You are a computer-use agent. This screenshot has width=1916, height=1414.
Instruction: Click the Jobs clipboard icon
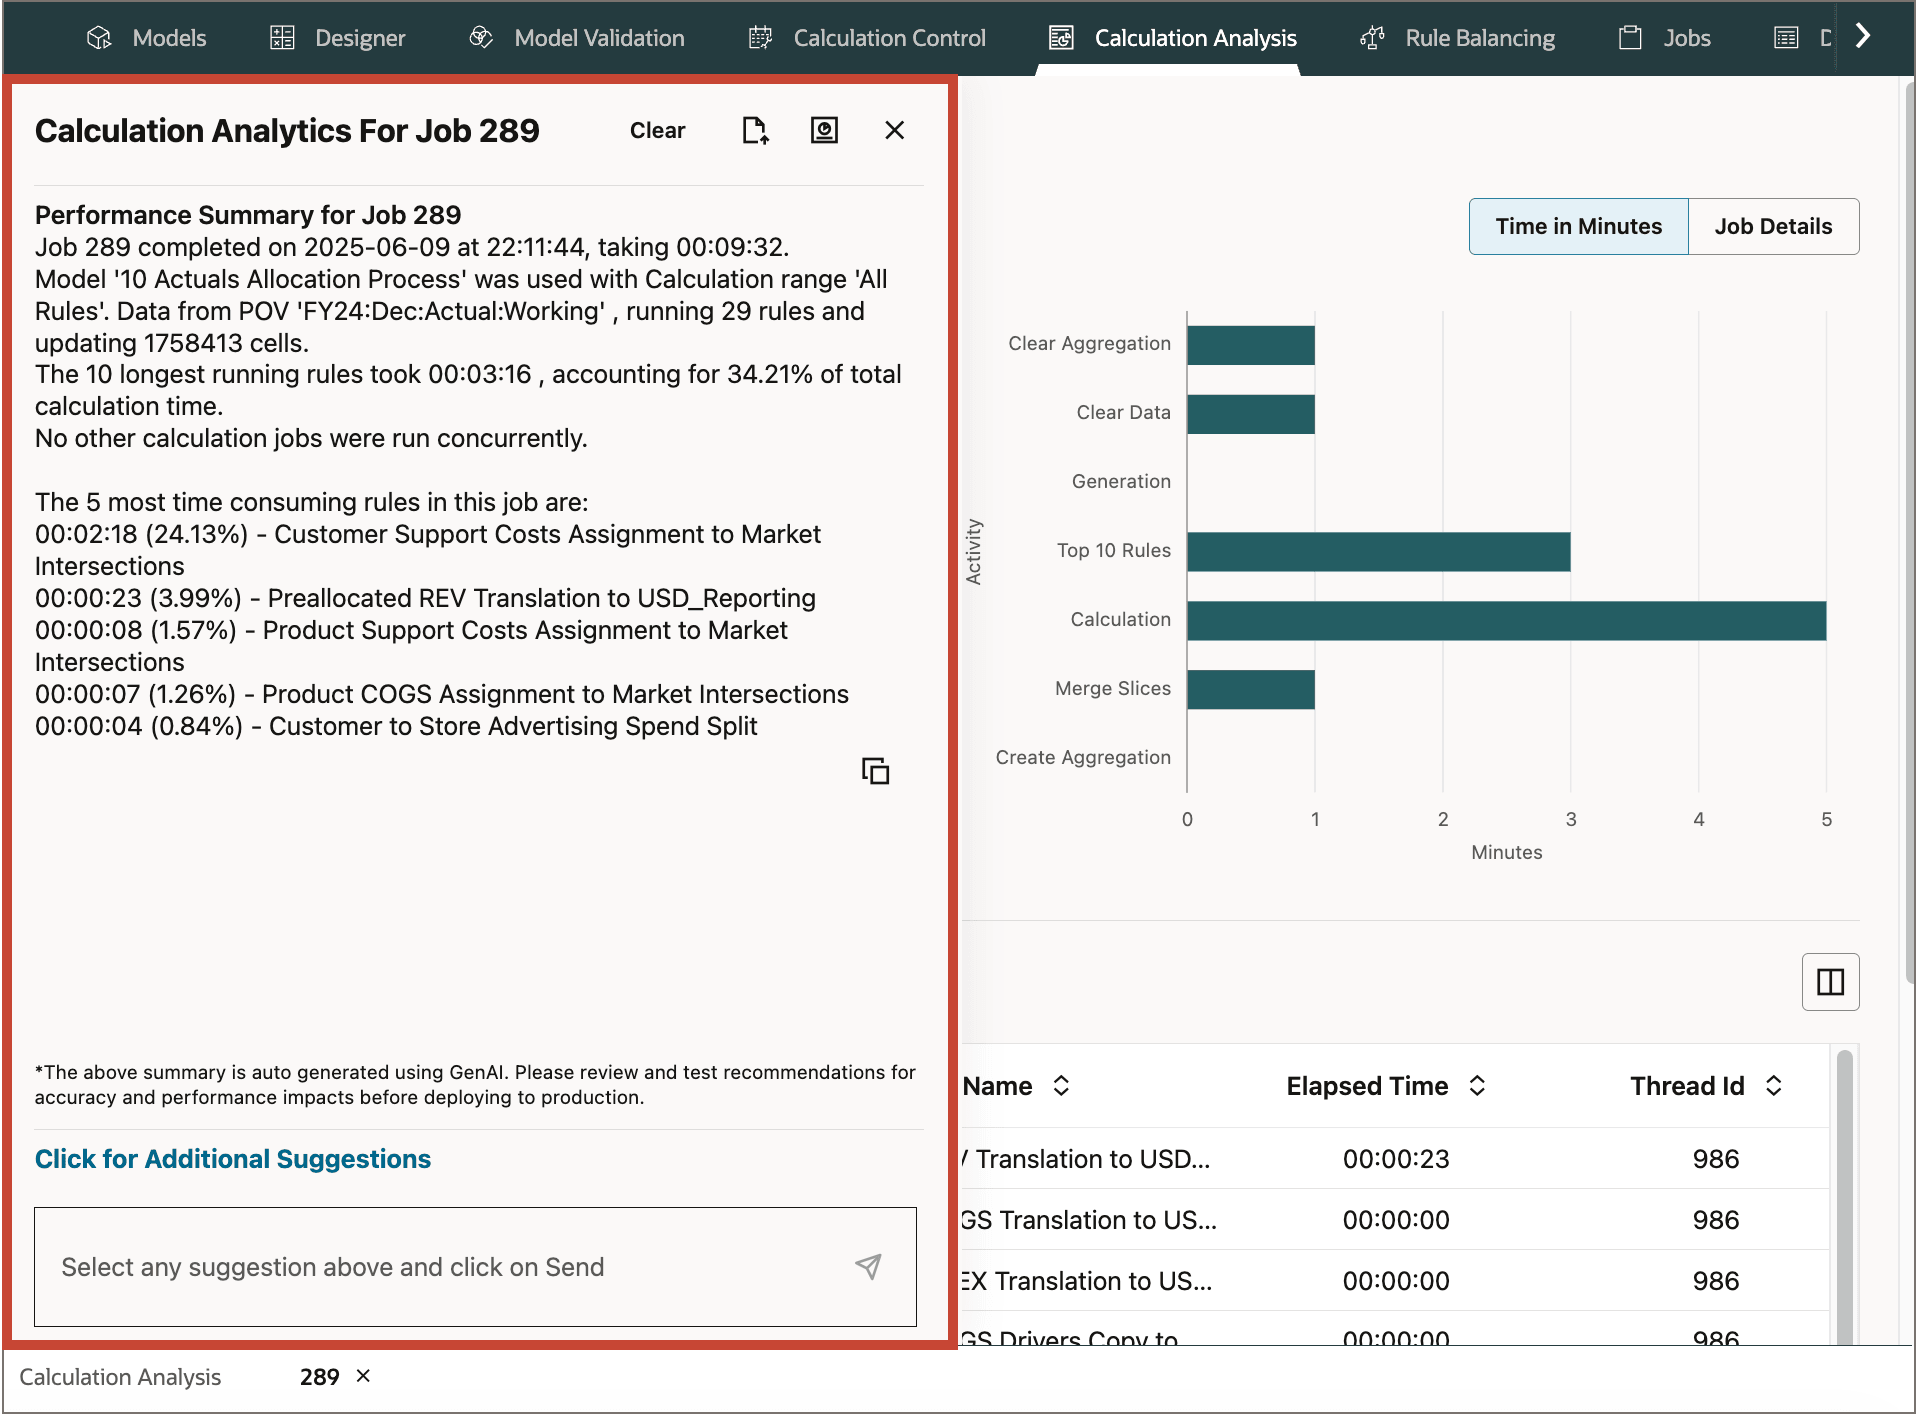point(1630,38)
